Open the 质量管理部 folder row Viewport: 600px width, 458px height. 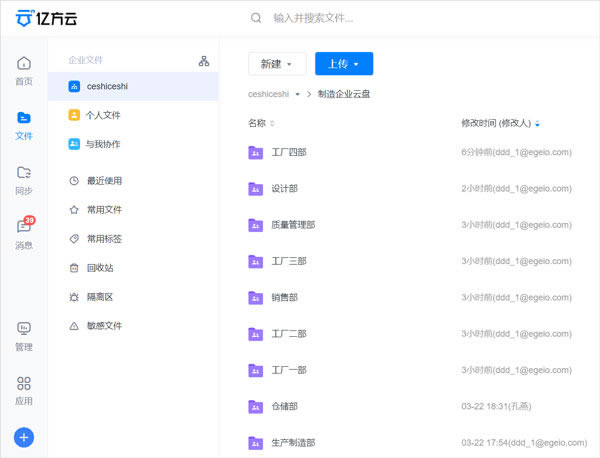293,225
